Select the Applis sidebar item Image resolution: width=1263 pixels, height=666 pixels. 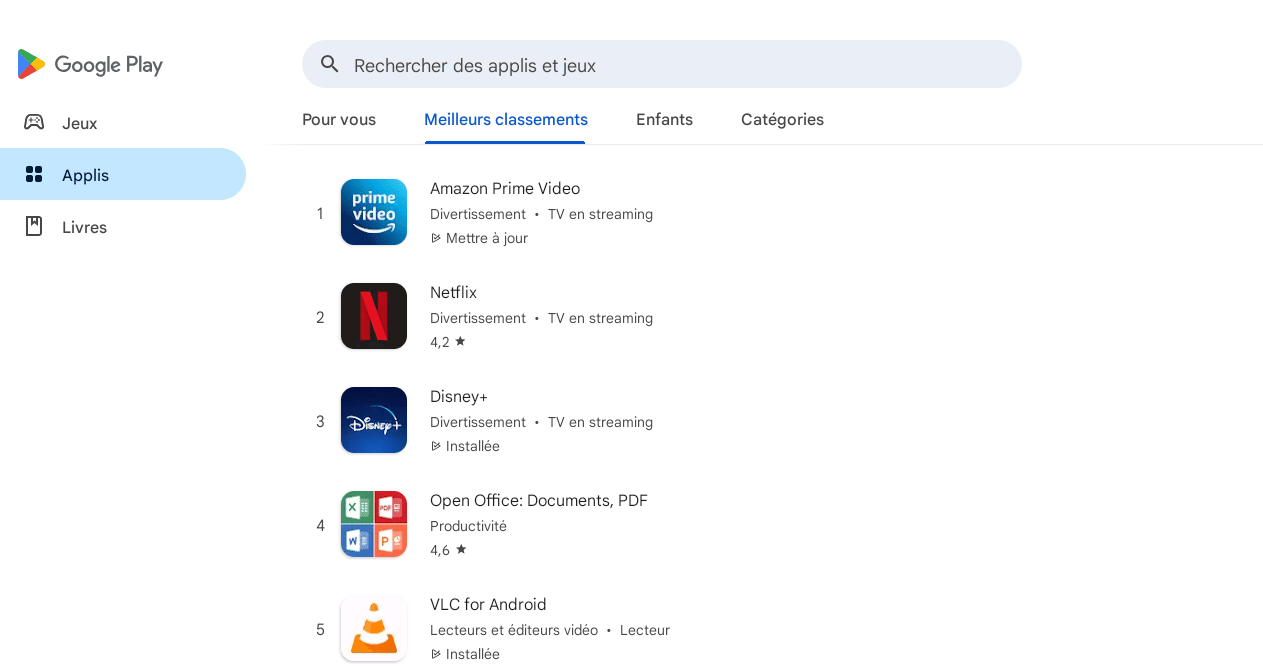click(123, 174)
